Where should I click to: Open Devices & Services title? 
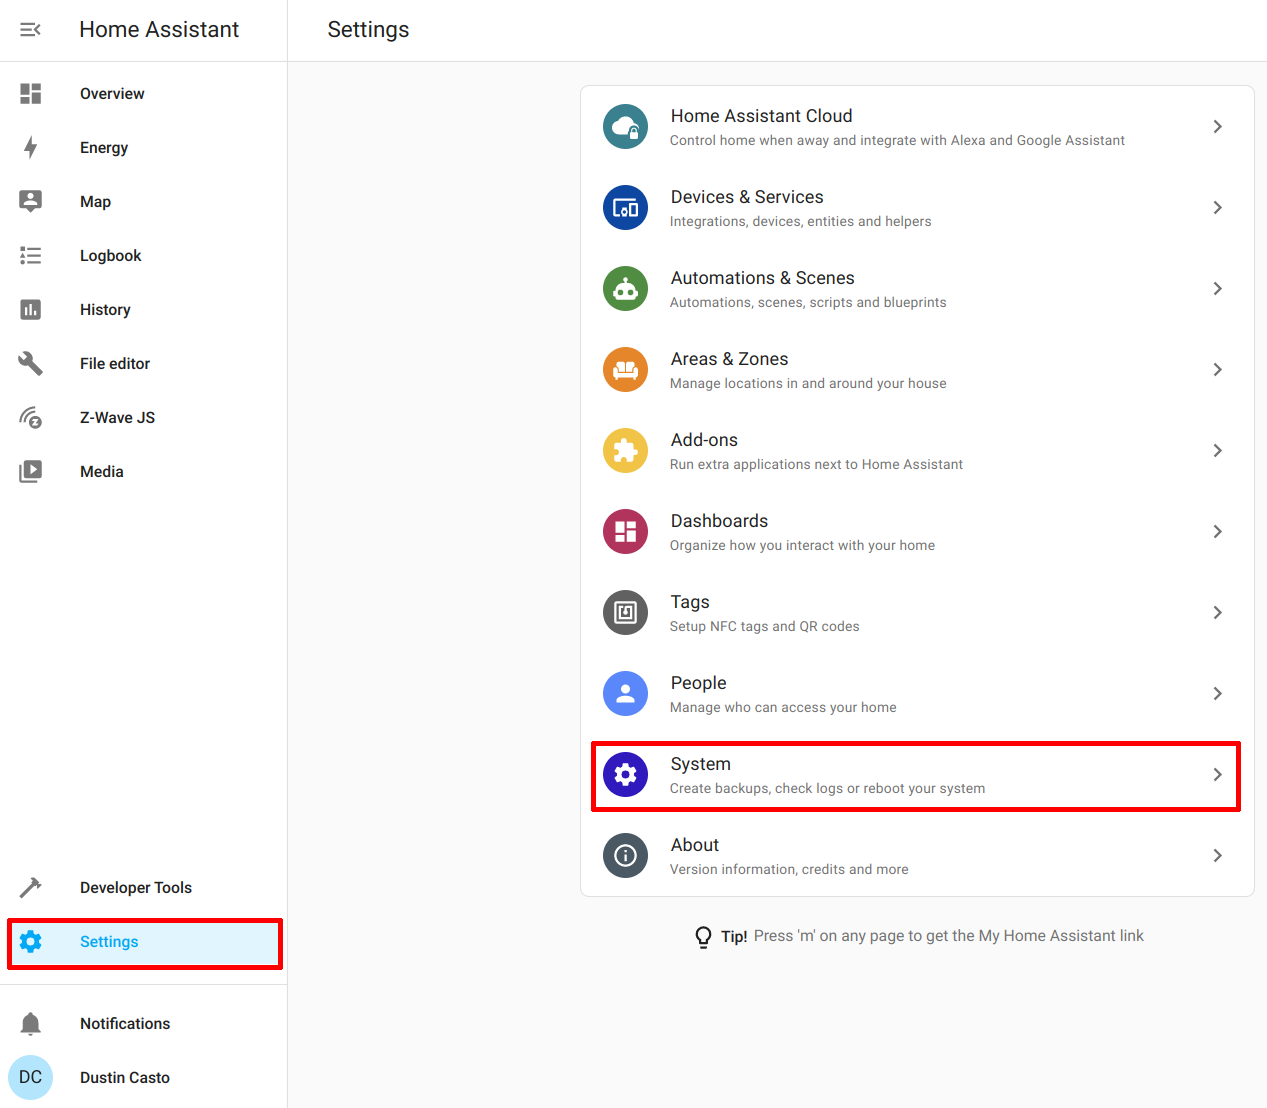pyautogui.click(x=747, y=197)
